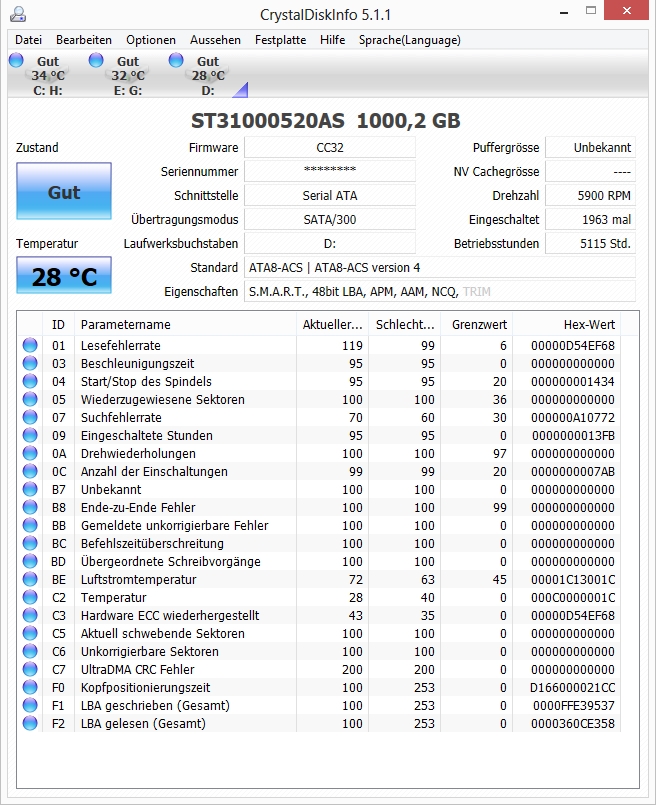Click status icon for Unkorrigierbare Sektoren row
The height and width of the screenshot is (805, 656).
(x=30, y=651)
